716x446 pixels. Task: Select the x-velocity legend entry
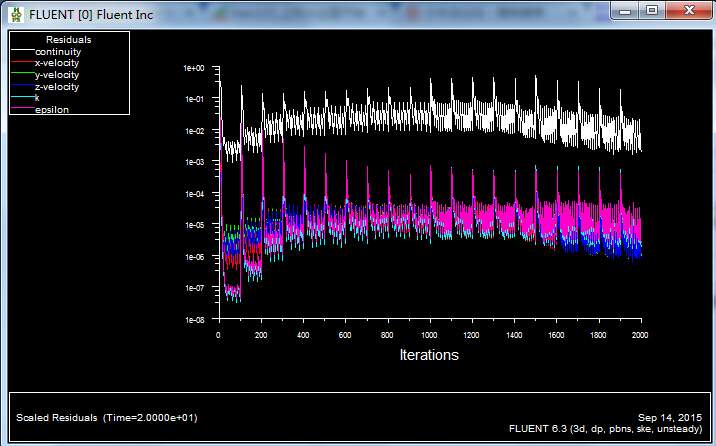click(56, 63)
